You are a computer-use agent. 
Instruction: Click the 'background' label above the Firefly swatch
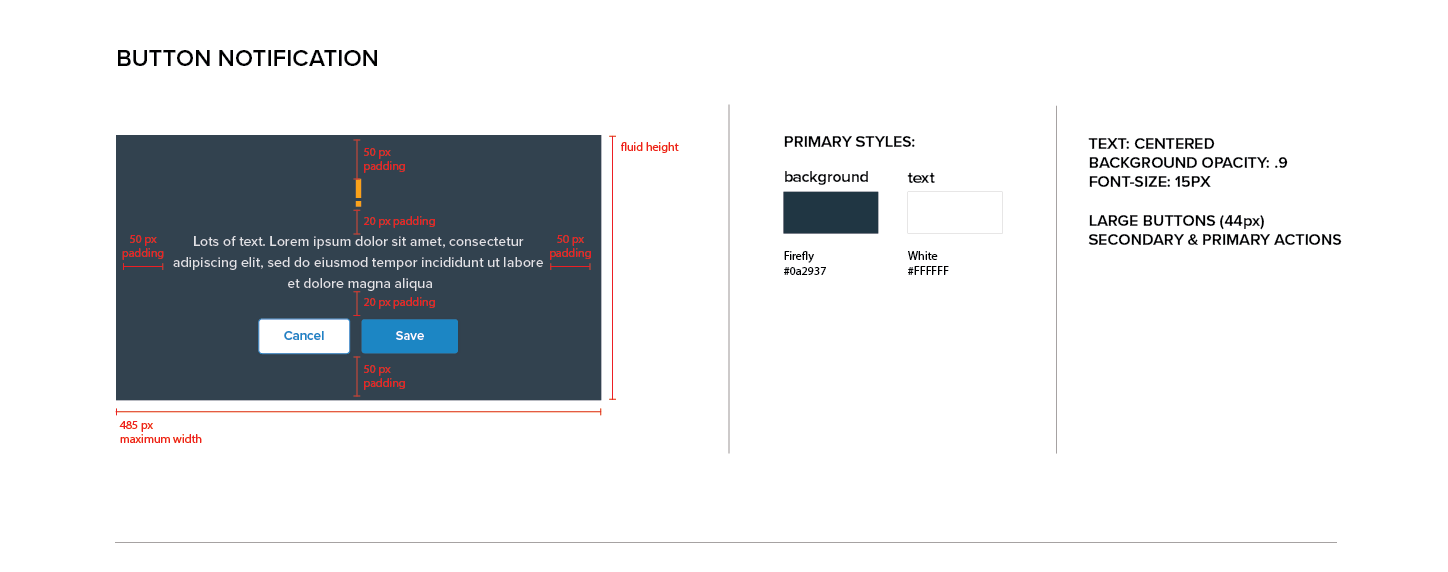(826, 177)
